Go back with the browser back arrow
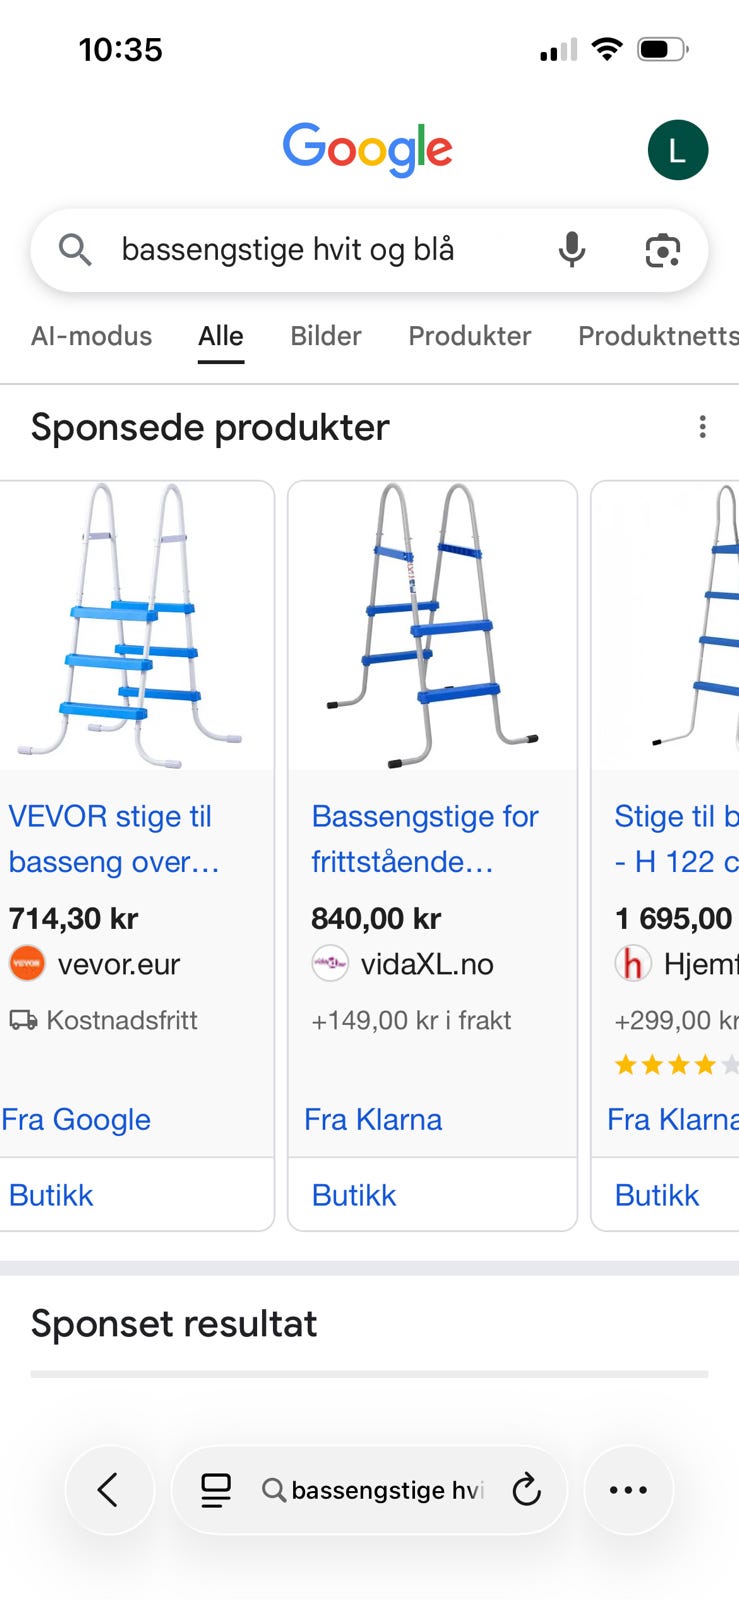This screenshot has height=1600, width=739. [x=109, y=1490]
